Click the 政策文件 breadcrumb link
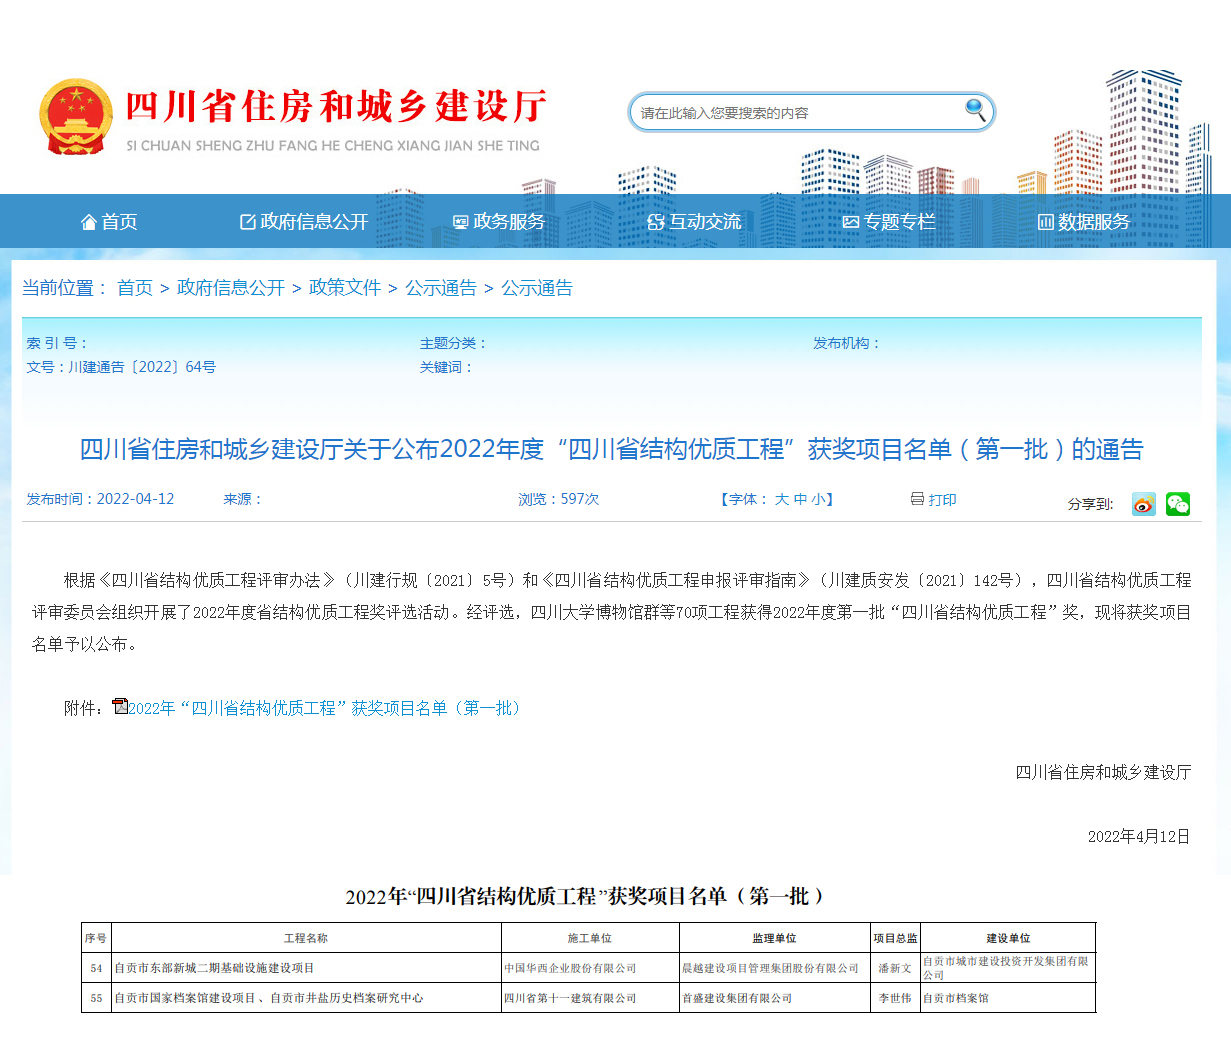The height and width of the screenshot is (1063, 1231). pos(345,288)
